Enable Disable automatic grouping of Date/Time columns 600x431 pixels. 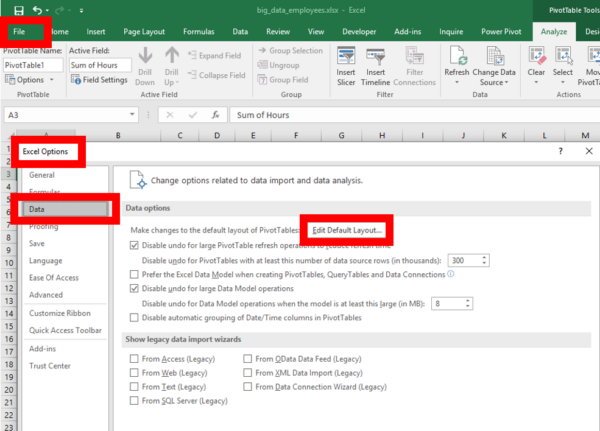[134, 318]
